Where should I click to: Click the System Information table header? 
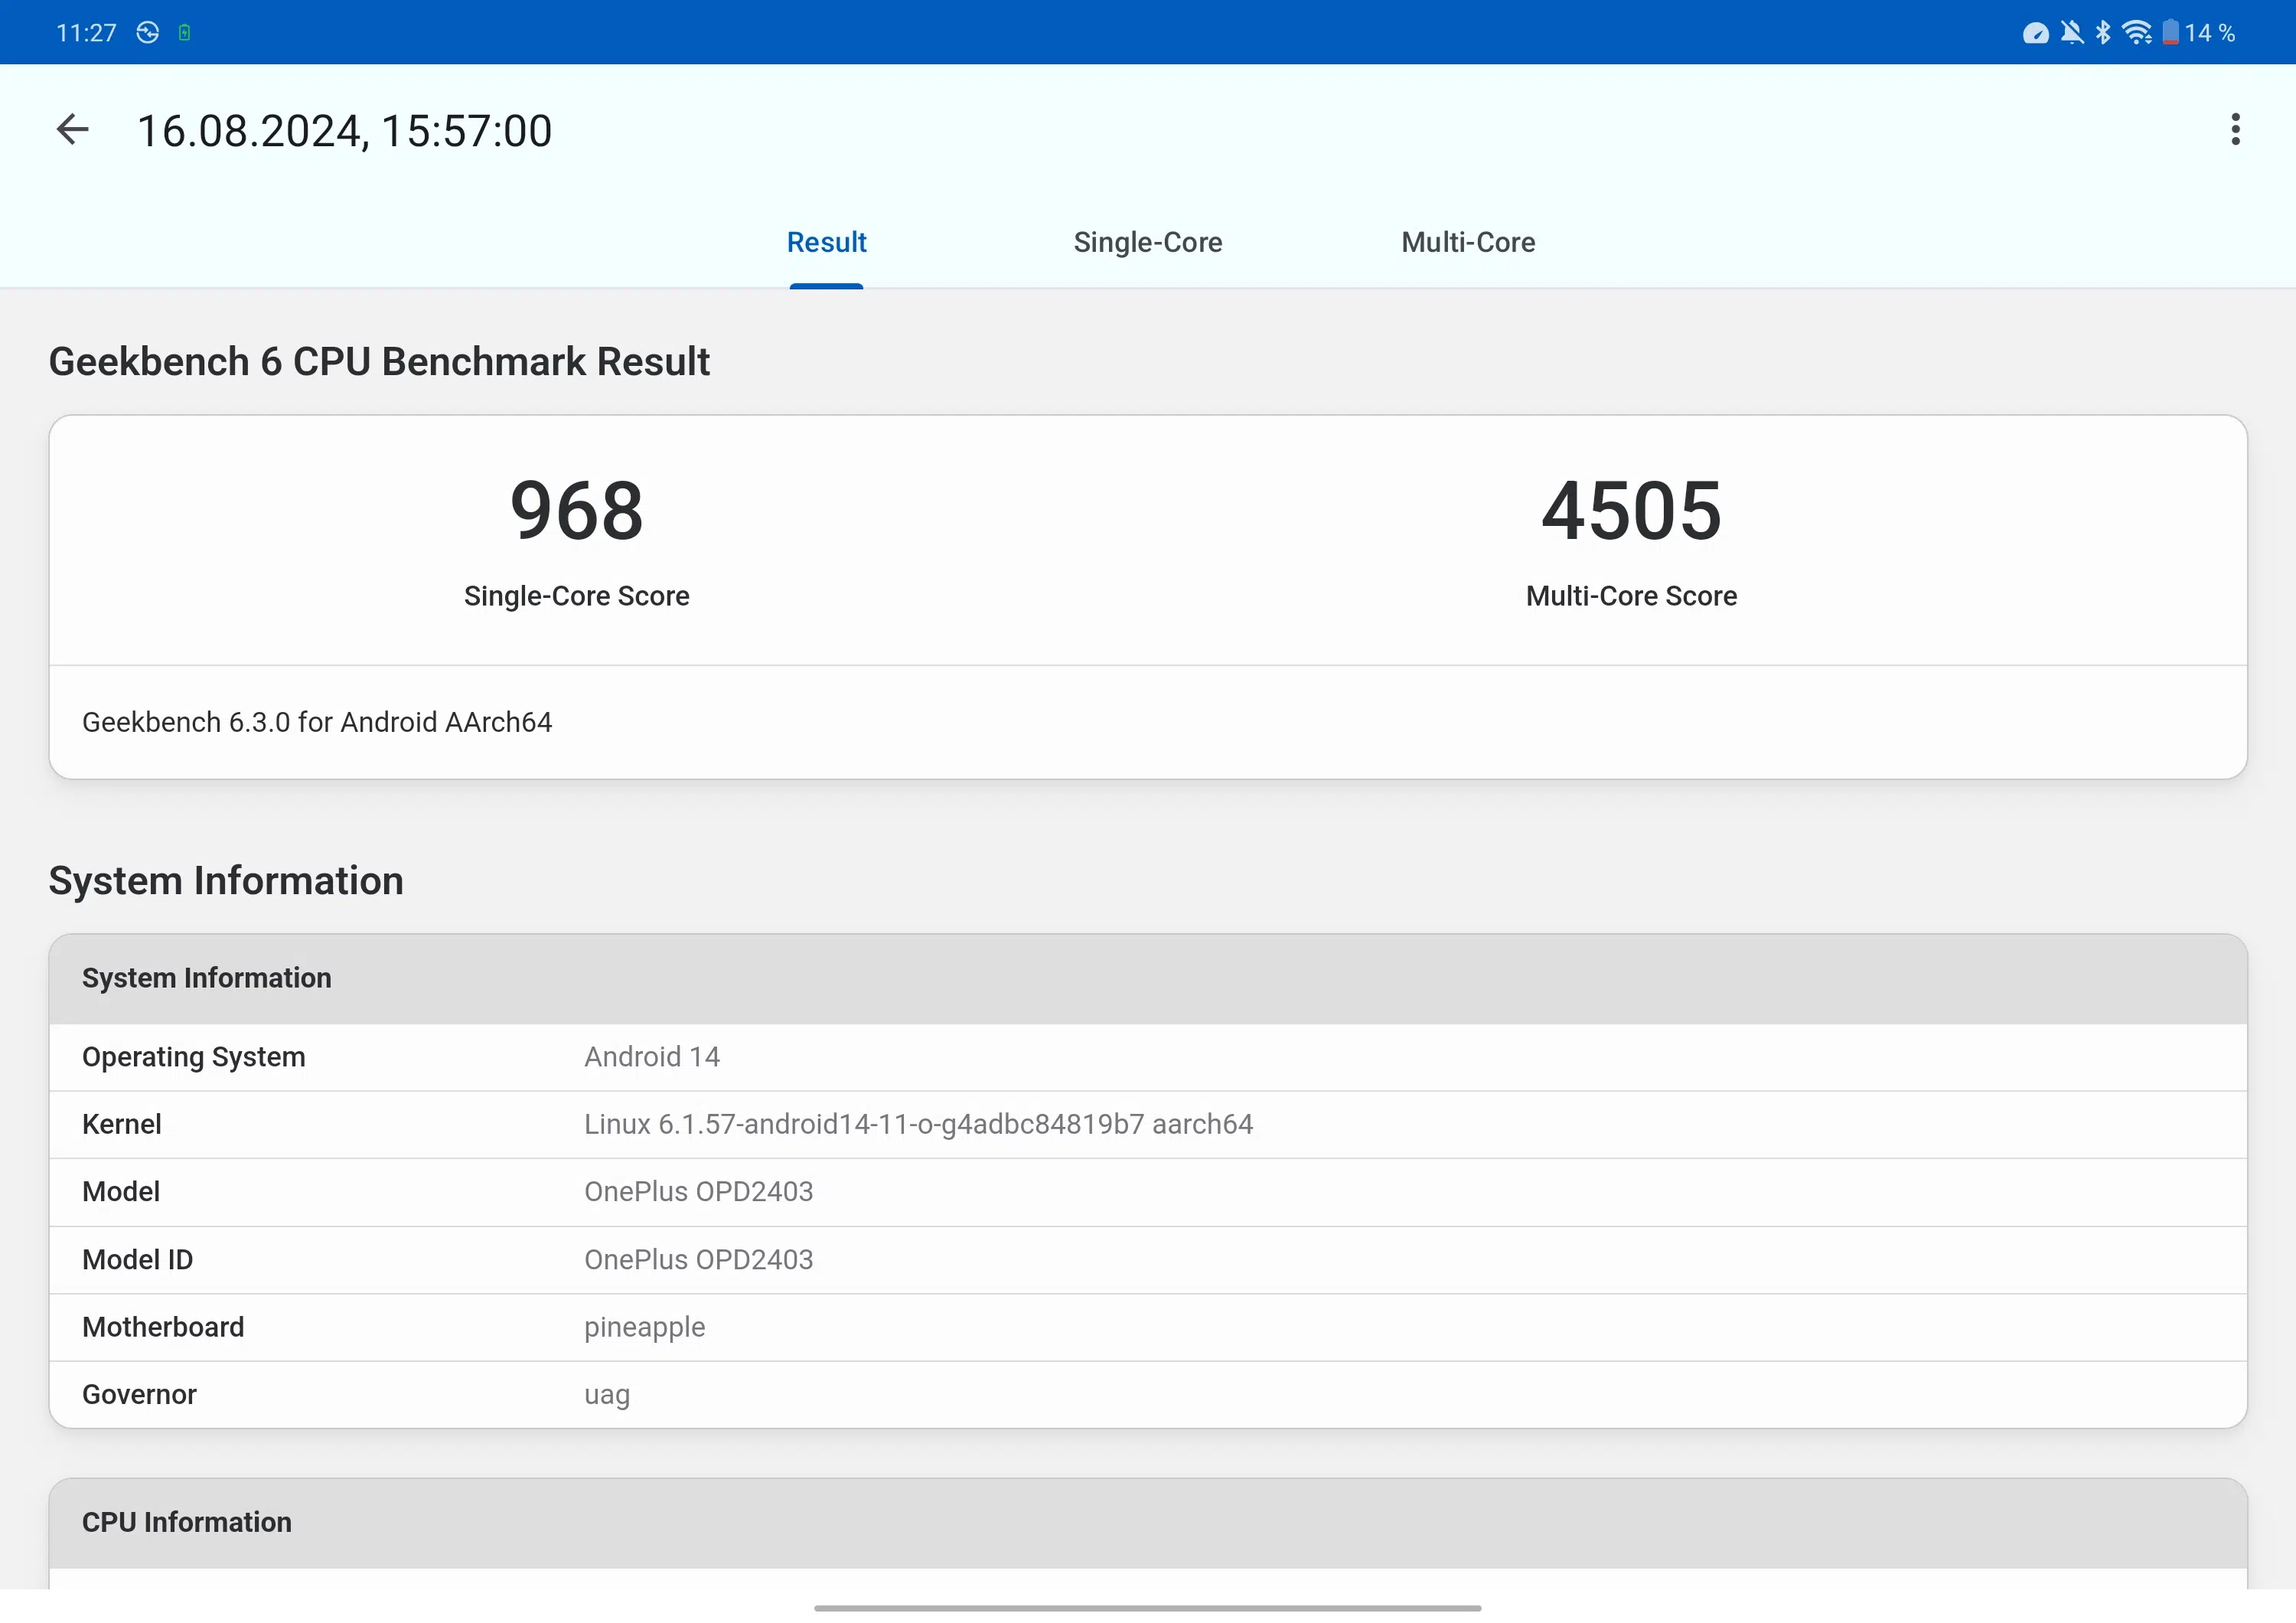click(x=1148, y=978)
